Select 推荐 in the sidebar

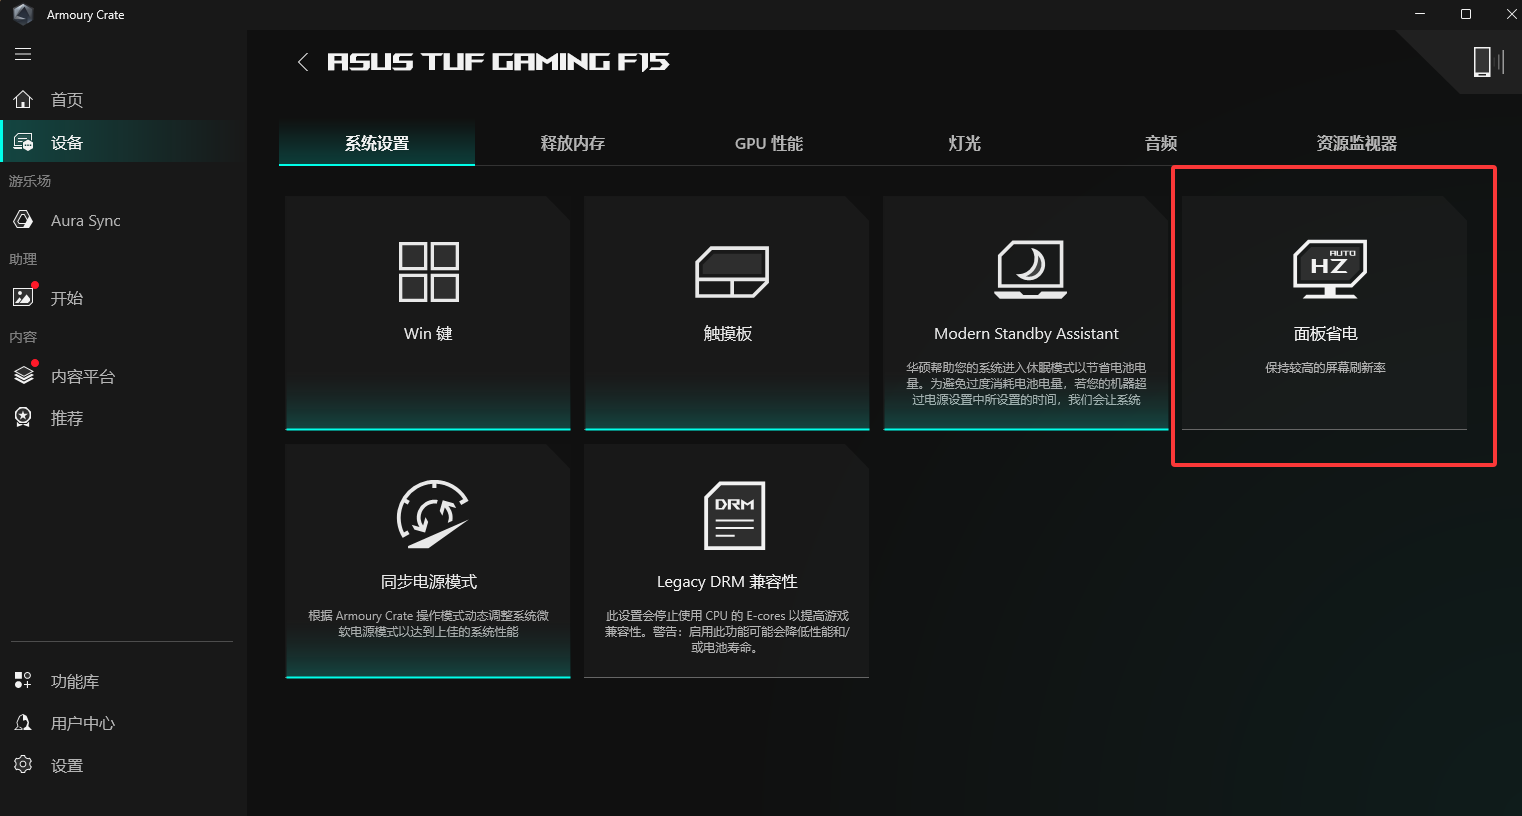click(66, 419)
